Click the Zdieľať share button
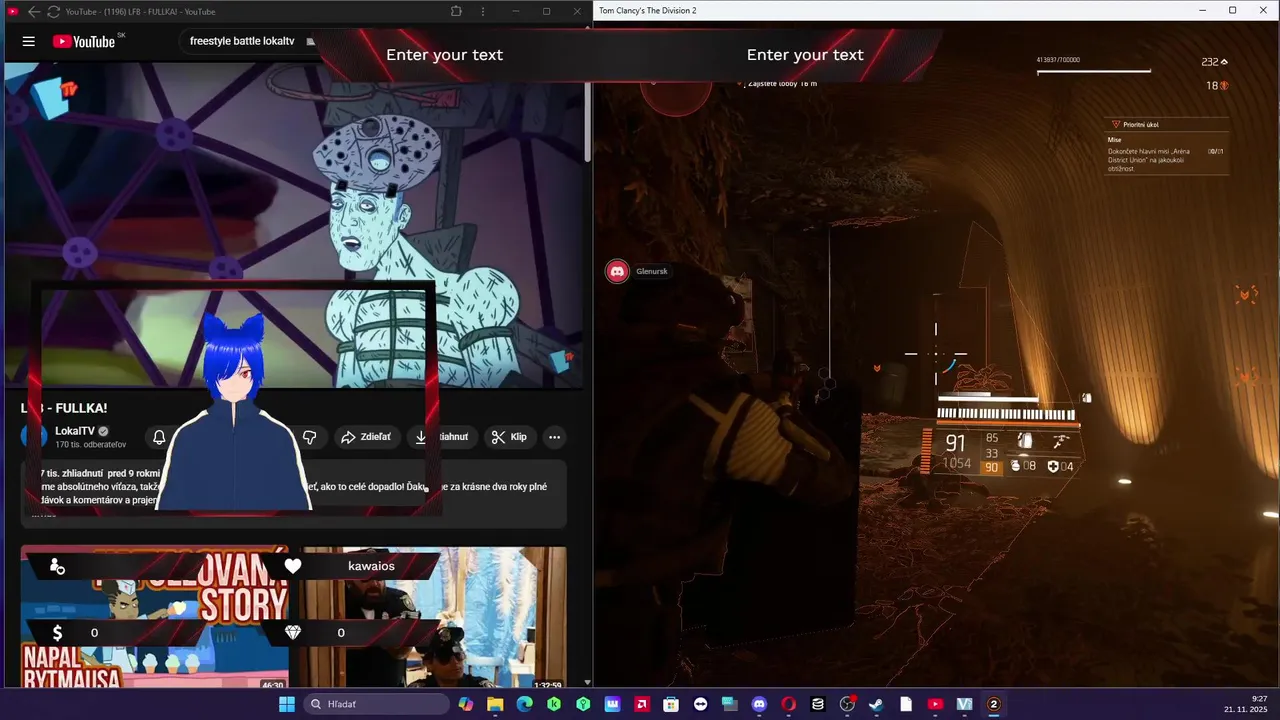The width and height of the screenshot is (1280, 720). tap(366, 437)
